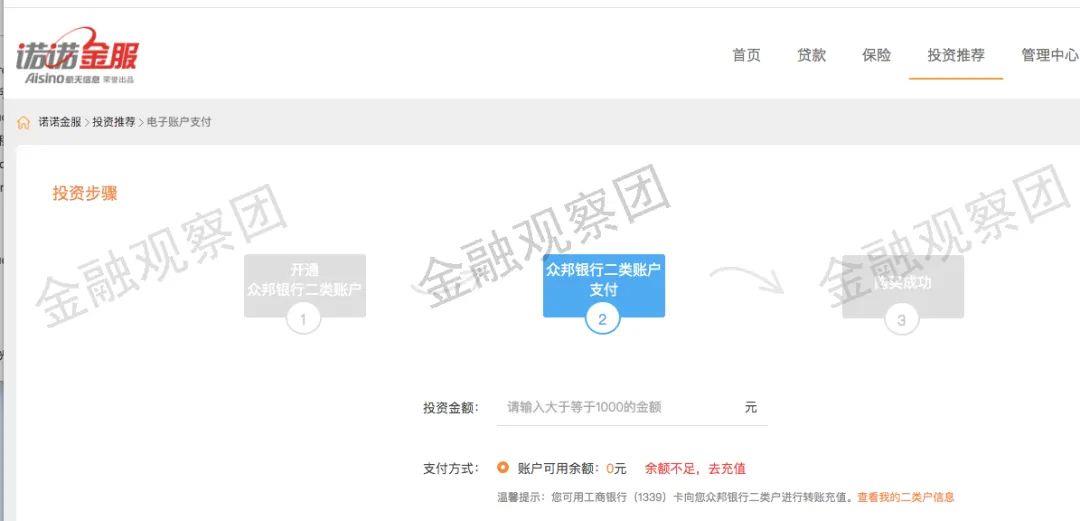
Task: Open the 贷款 menu item
Action: [x=811, y=55]
